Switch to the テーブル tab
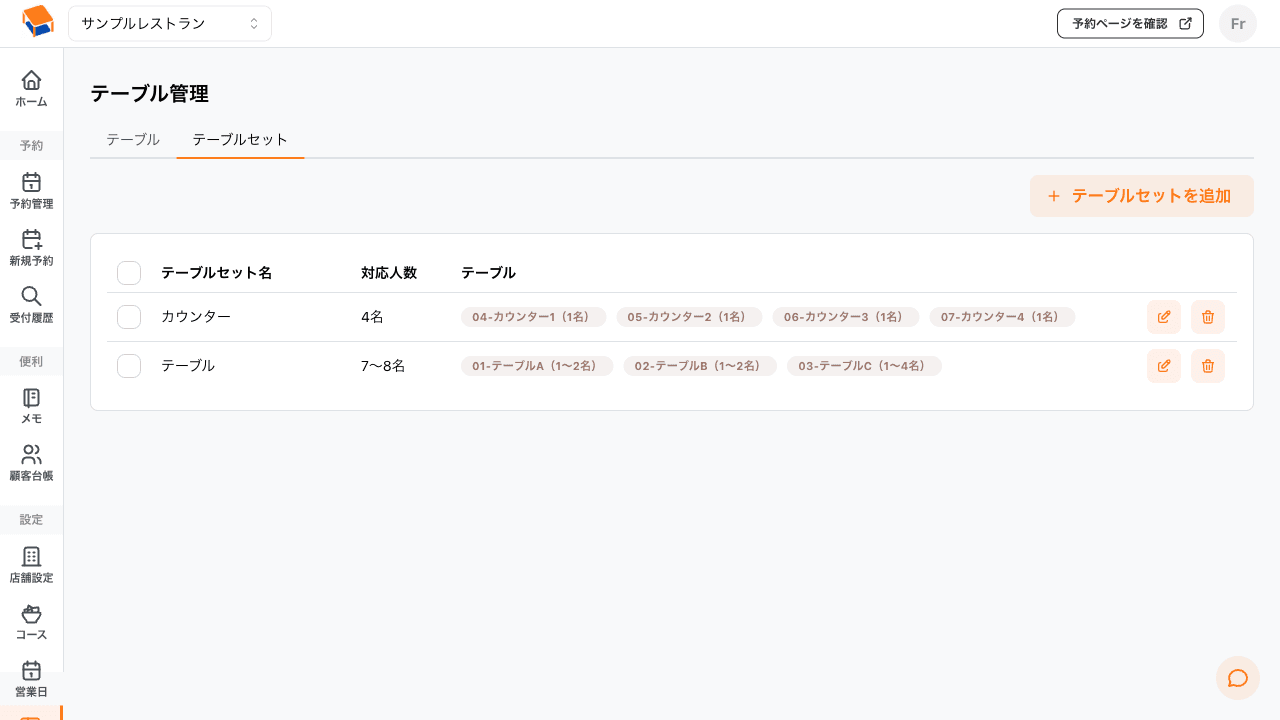The image size is (1280, 720). click(133, 140)
